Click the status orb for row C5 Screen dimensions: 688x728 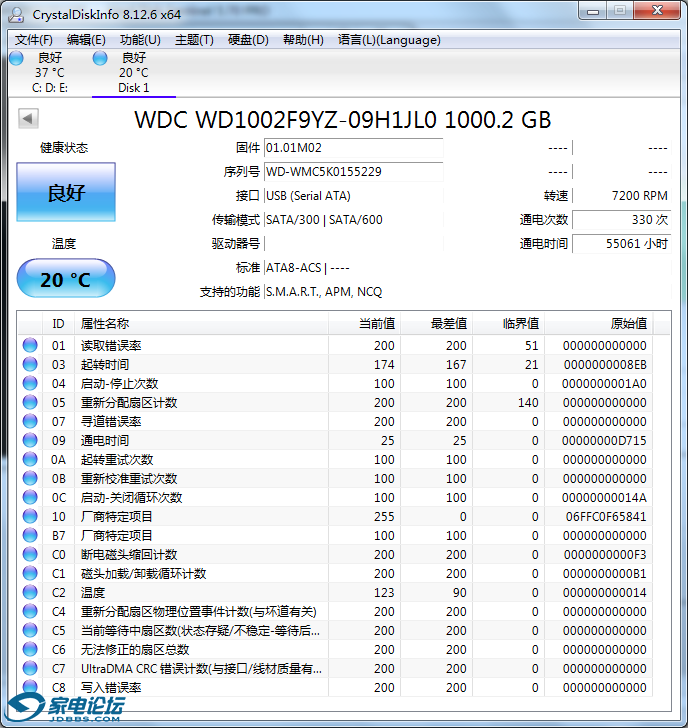coord(30,630)
